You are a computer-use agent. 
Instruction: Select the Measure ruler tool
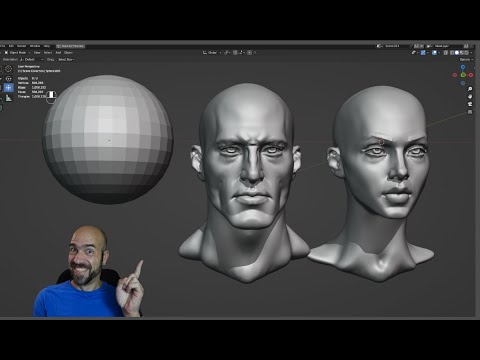tap(9, 98)
